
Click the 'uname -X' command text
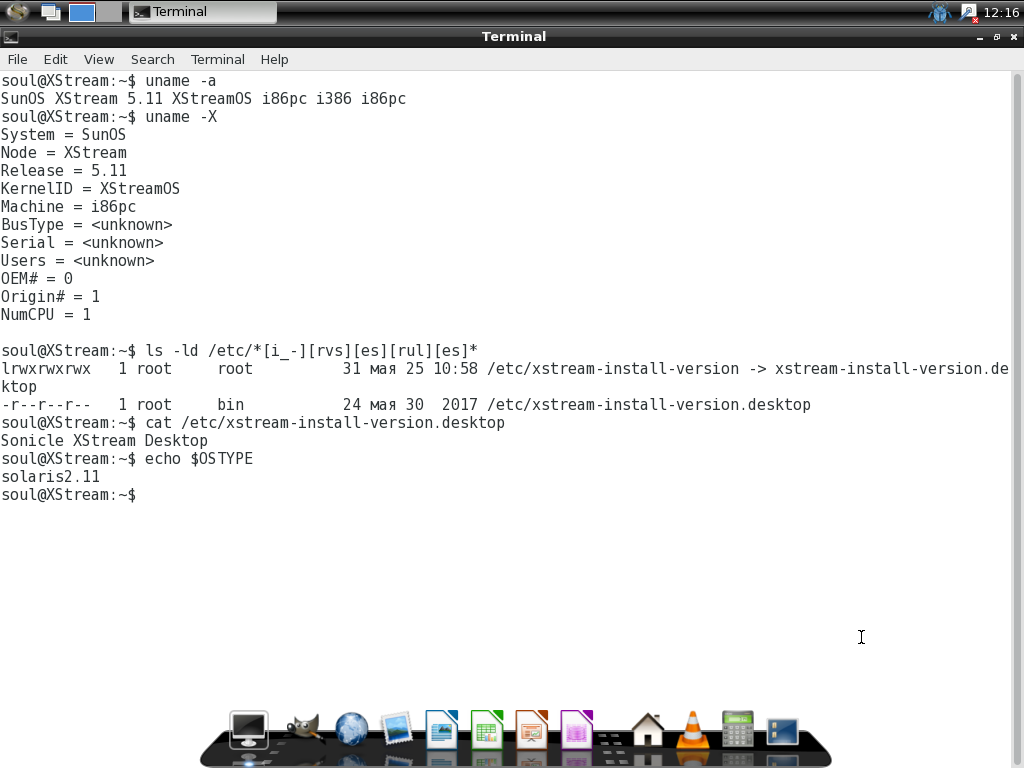(181, 117)
